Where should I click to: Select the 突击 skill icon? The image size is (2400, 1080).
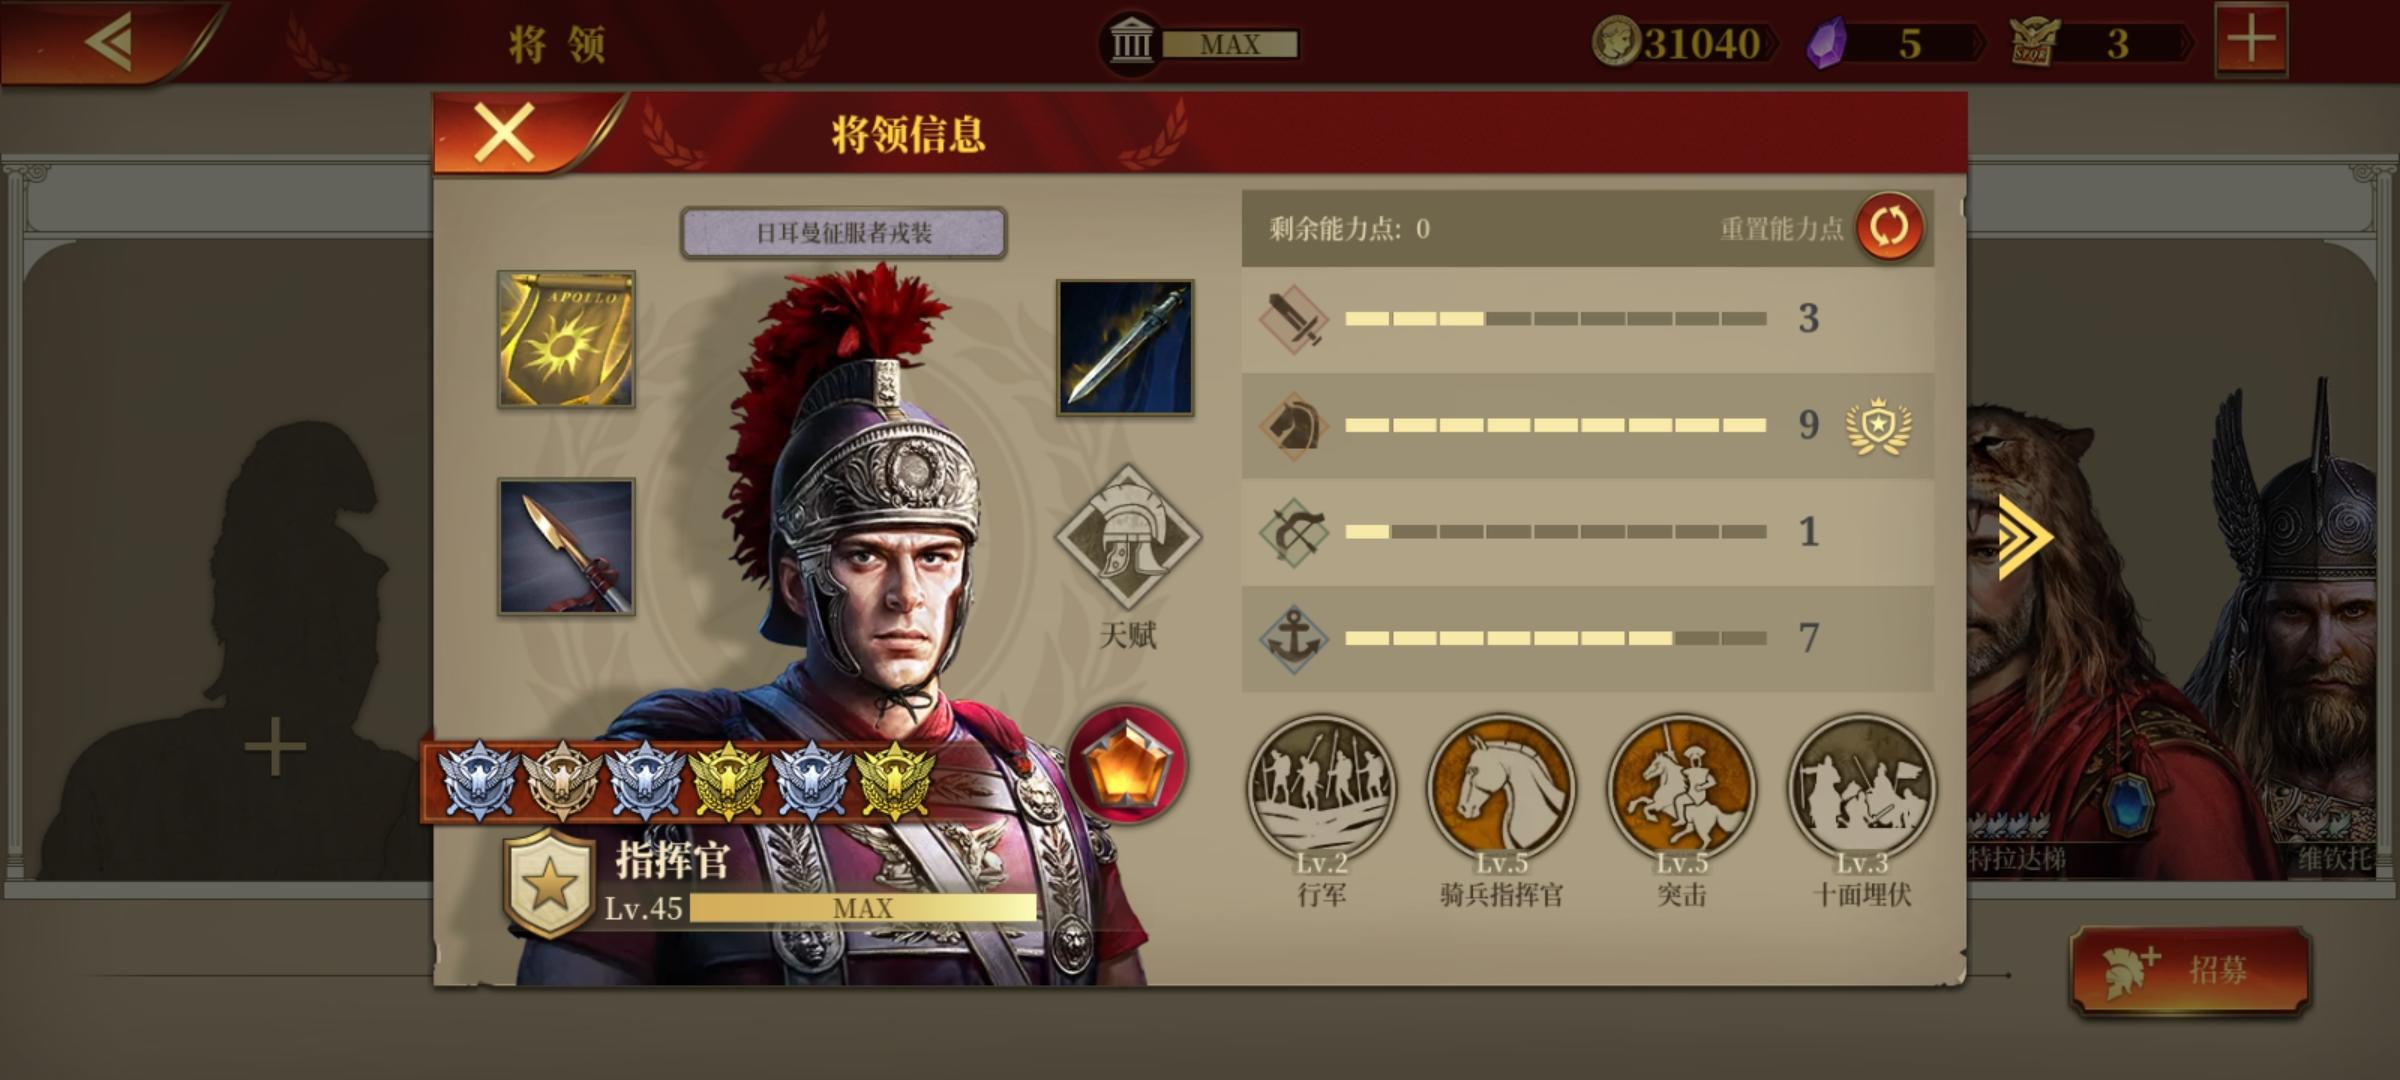1681,788
